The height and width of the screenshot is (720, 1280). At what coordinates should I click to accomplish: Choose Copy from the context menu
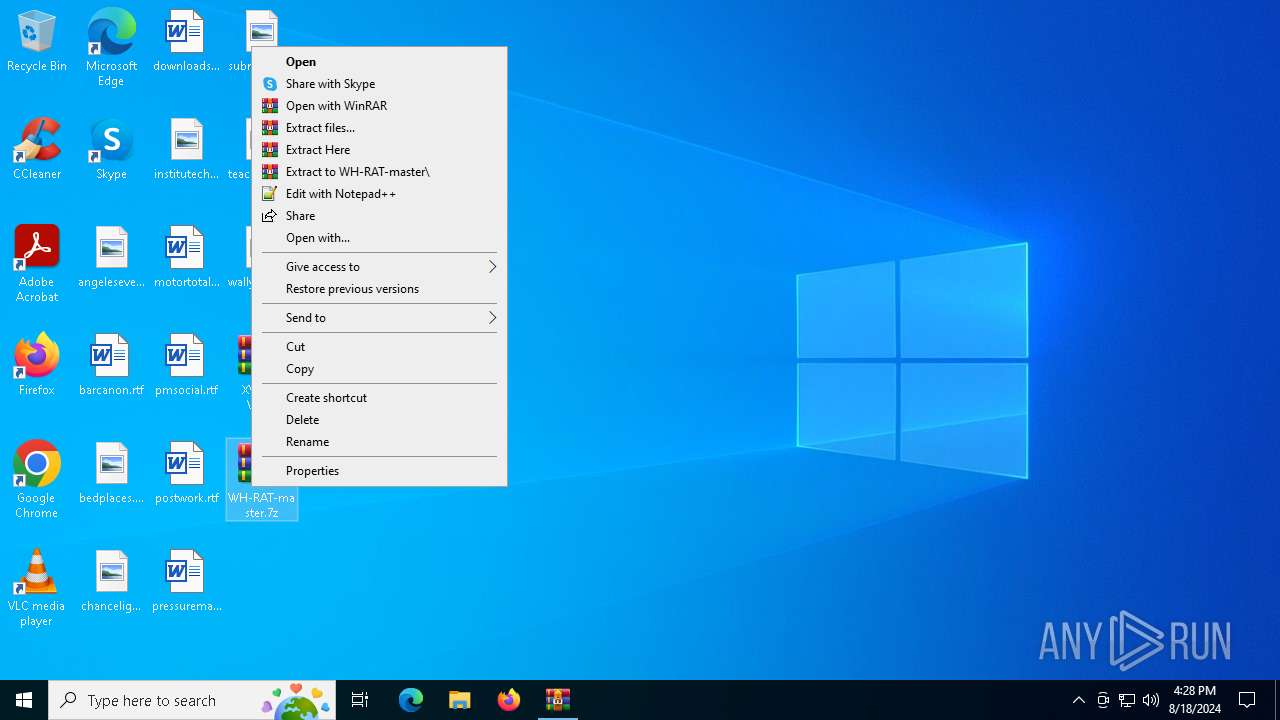(x=379, y=369)
